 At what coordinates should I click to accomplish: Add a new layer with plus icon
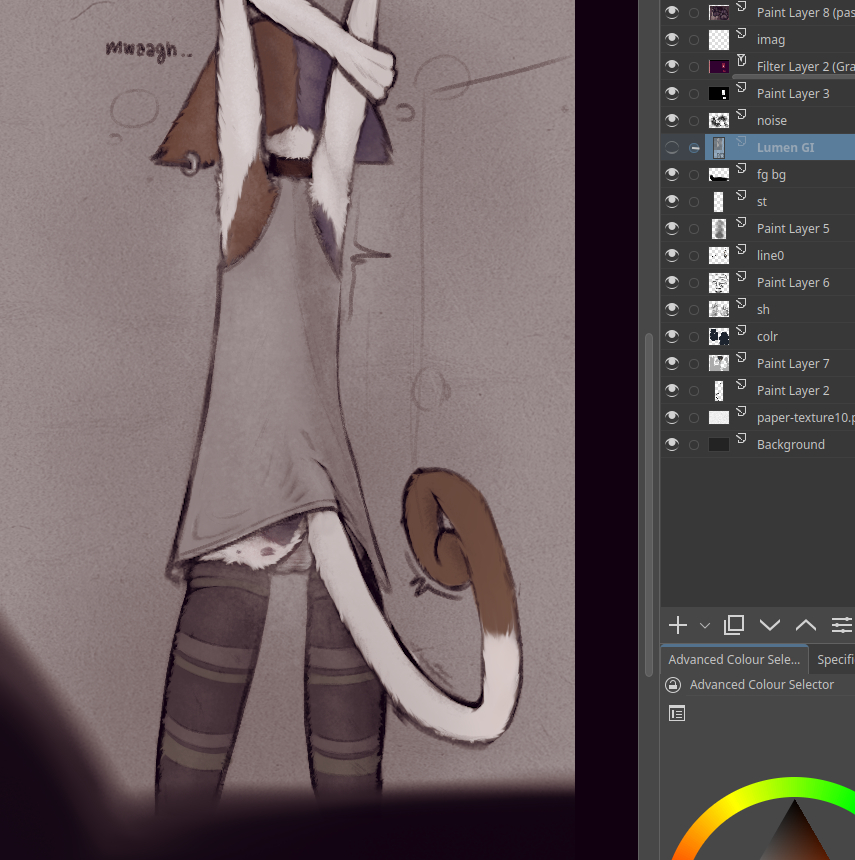pyautogui.click(x=678, y=625)
